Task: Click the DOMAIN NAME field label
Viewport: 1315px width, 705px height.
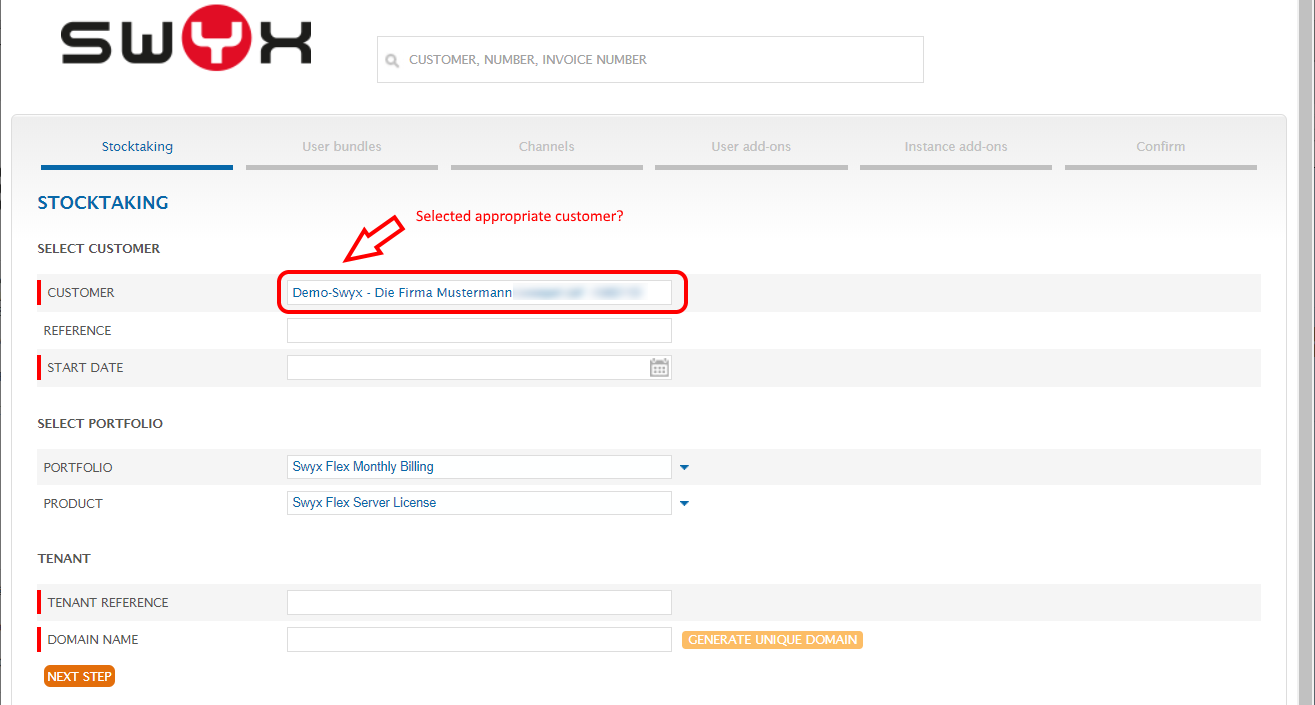Action: coord(93,640)
